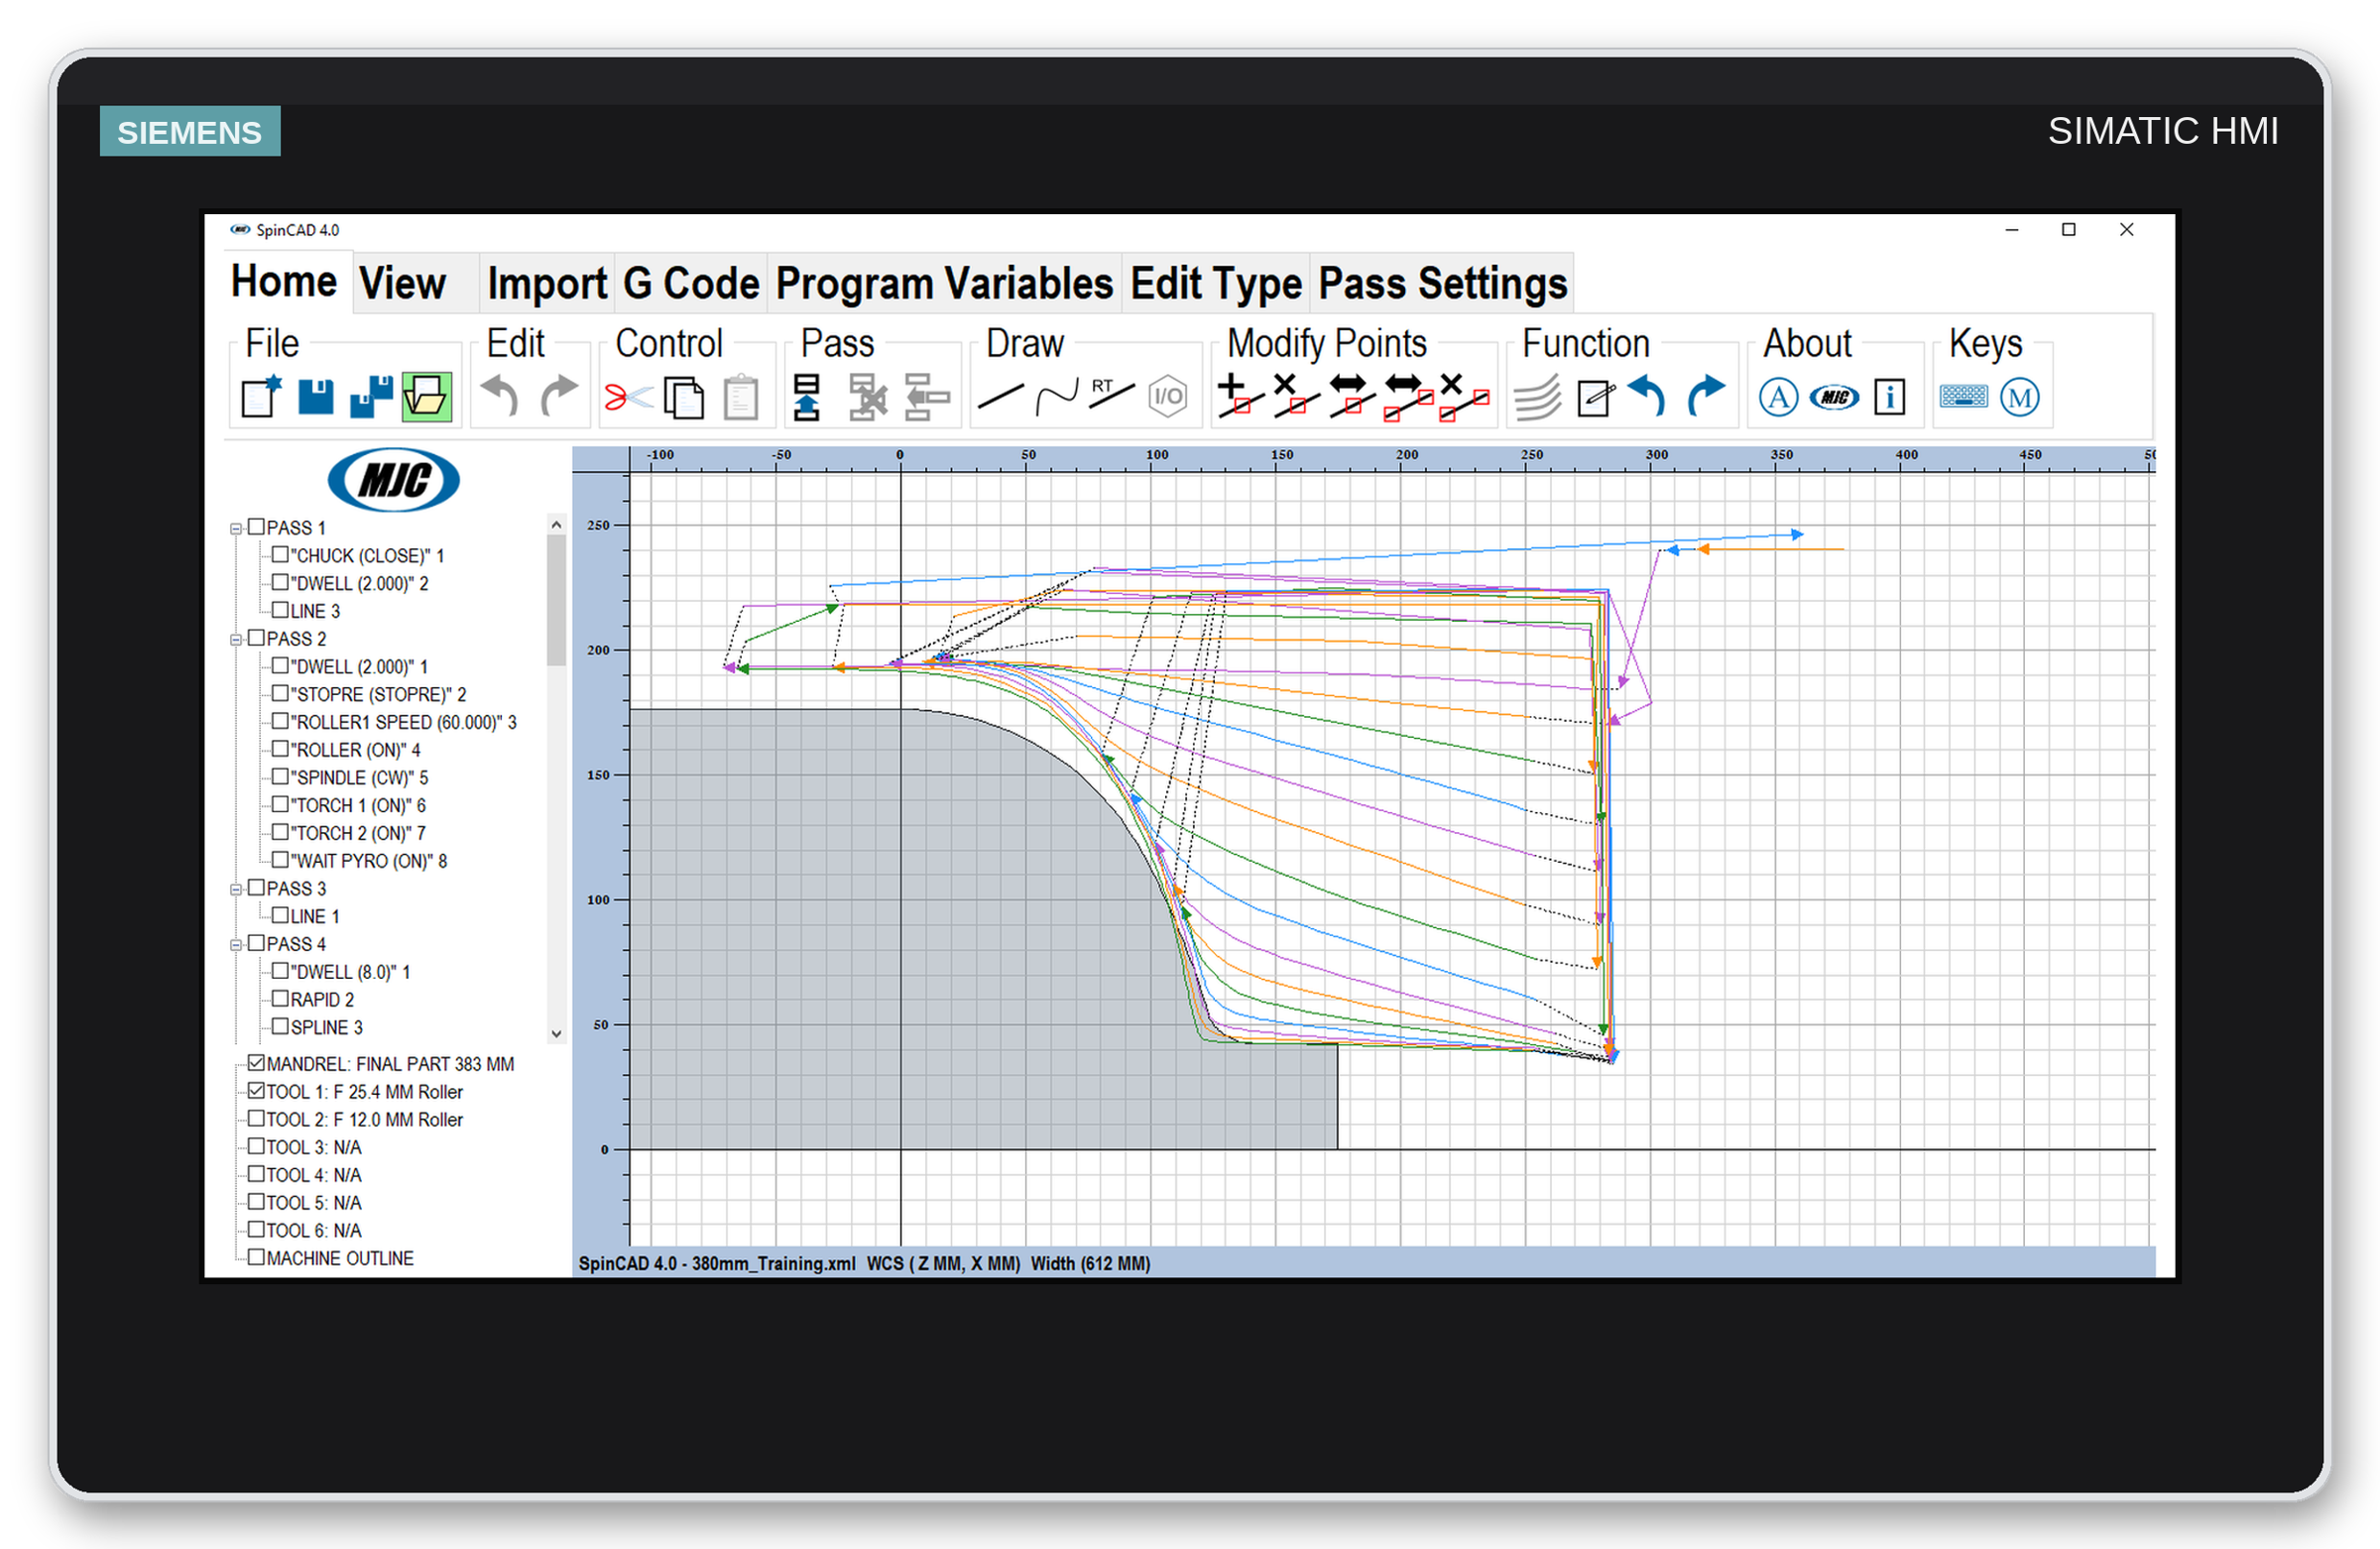2380x1549 pixels.
Task: Open the Pass Settings tab
Action: pos(1442,283)
